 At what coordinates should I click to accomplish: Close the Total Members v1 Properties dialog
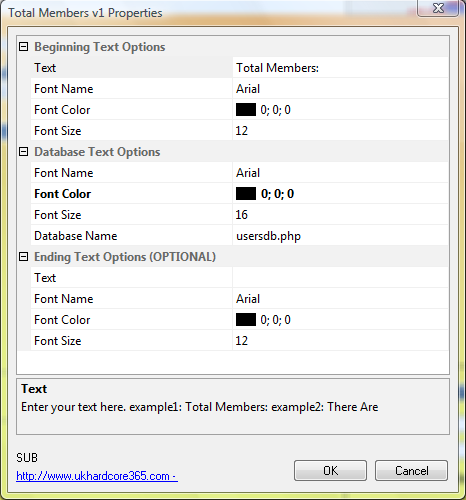[x=438, y=8]
